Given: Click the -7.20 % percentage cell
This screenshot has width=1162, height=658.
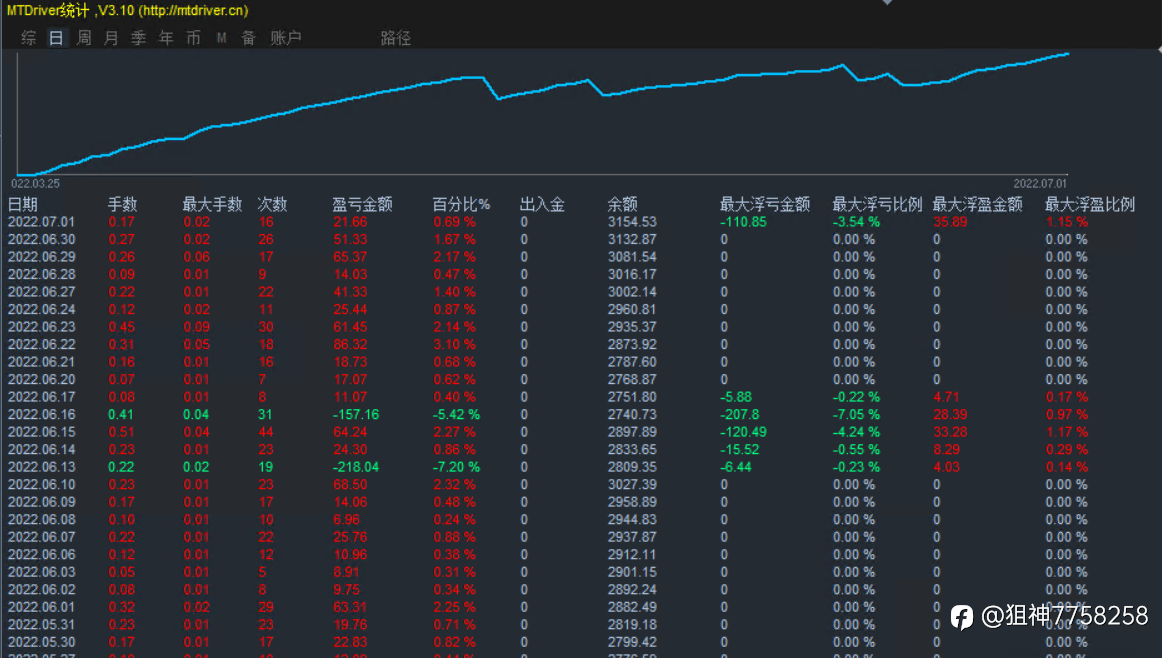Looking at the screenshot, I should click(x=456, y=467).
